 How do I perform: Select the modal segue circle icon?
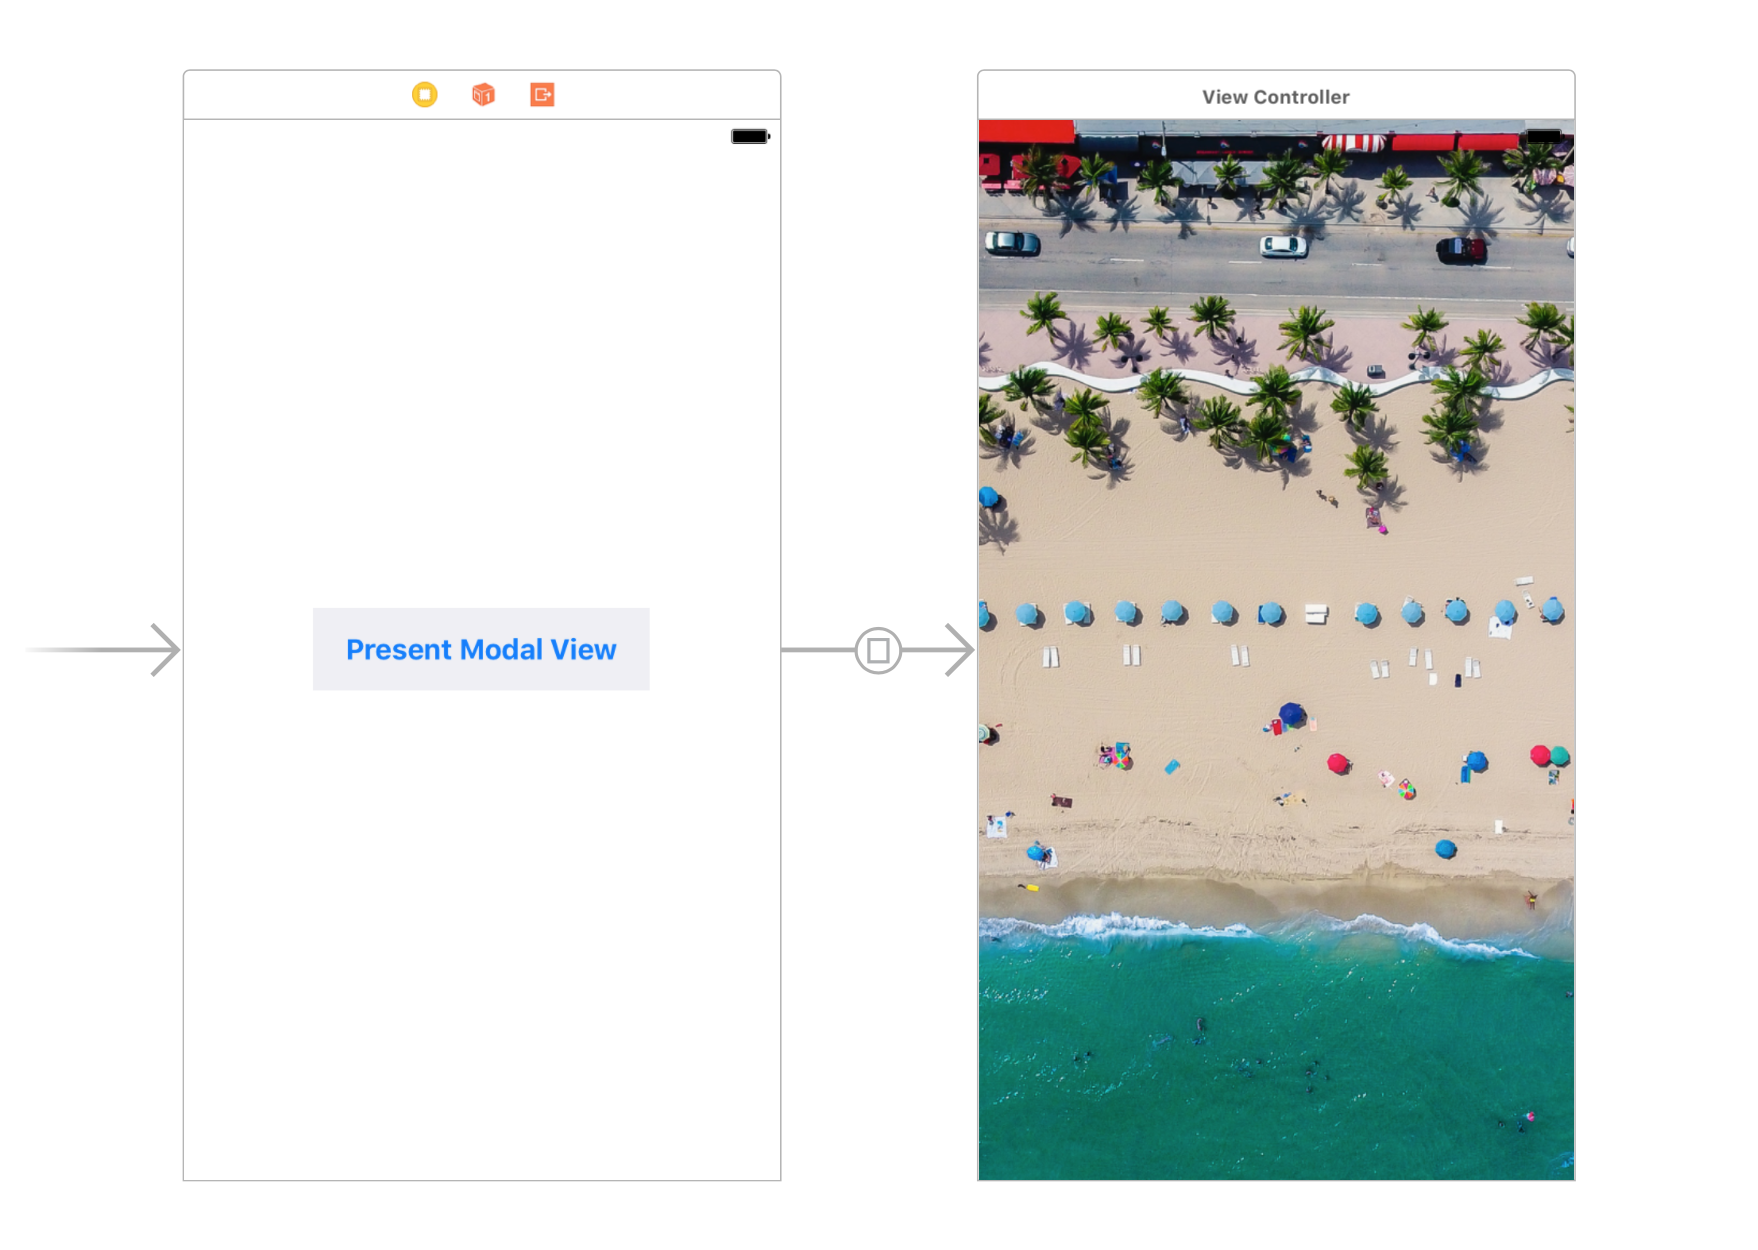coord(878,651)
